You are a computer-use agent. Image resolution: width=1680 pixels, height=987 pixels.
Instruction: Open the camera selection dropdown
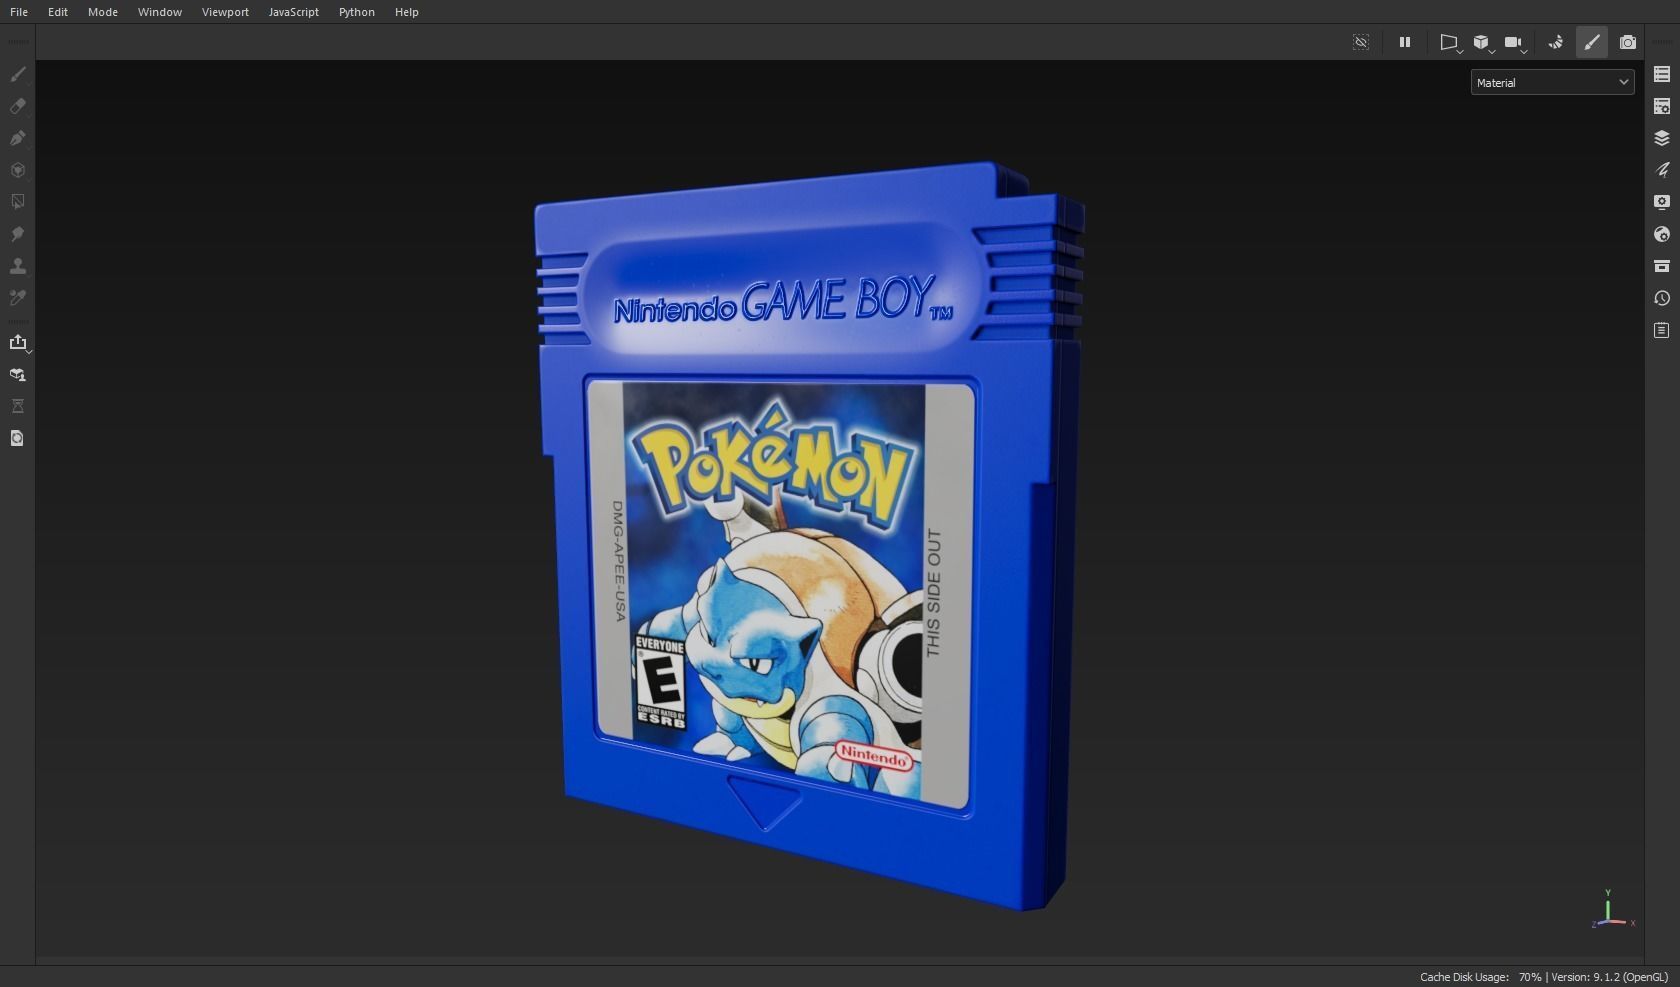click(x=1515, y=42)
